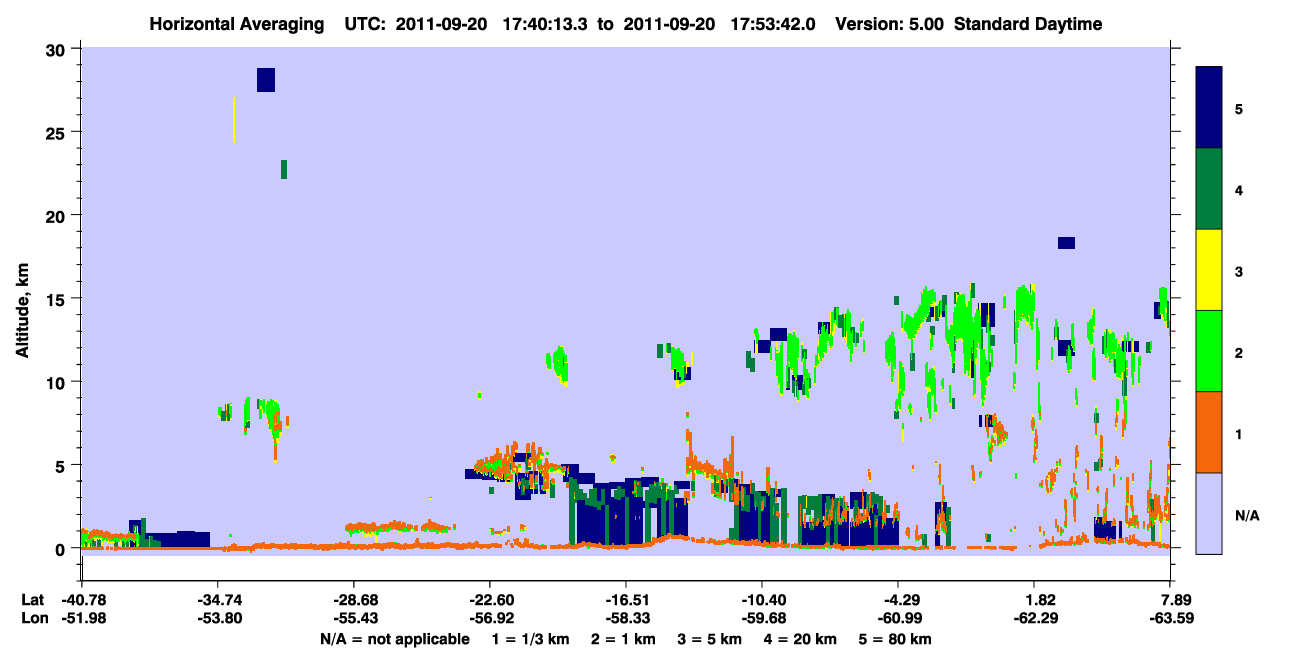This screenshot has width=1300, height=667.
Task: Click longitude value -60.99
Action: point(899,618)
